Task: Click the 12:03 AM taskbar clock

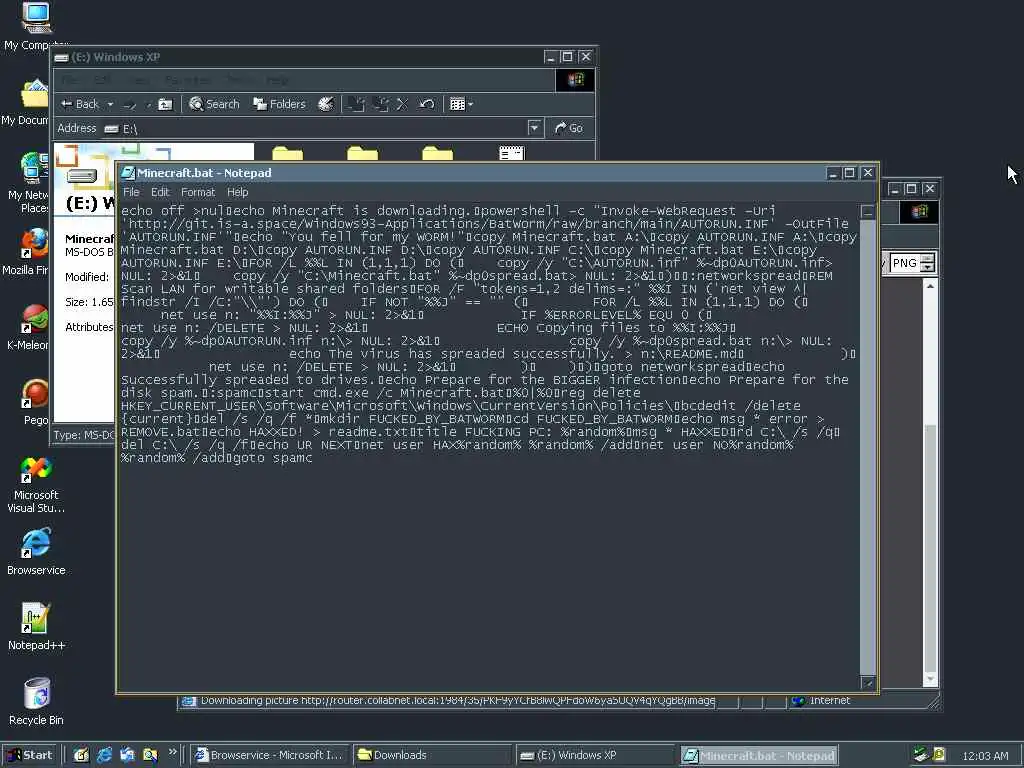Action: click(x=985, y=756)
